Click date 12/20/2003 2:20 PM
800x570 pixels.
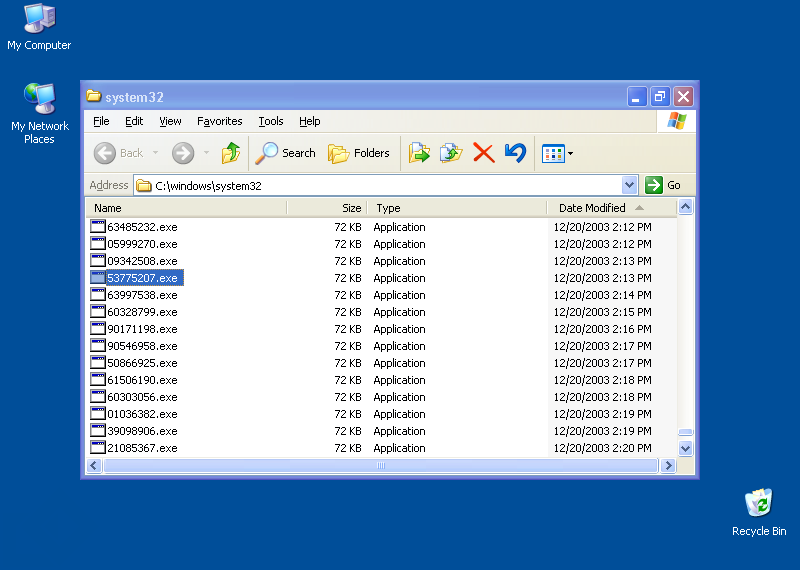[x=603, y=448]
